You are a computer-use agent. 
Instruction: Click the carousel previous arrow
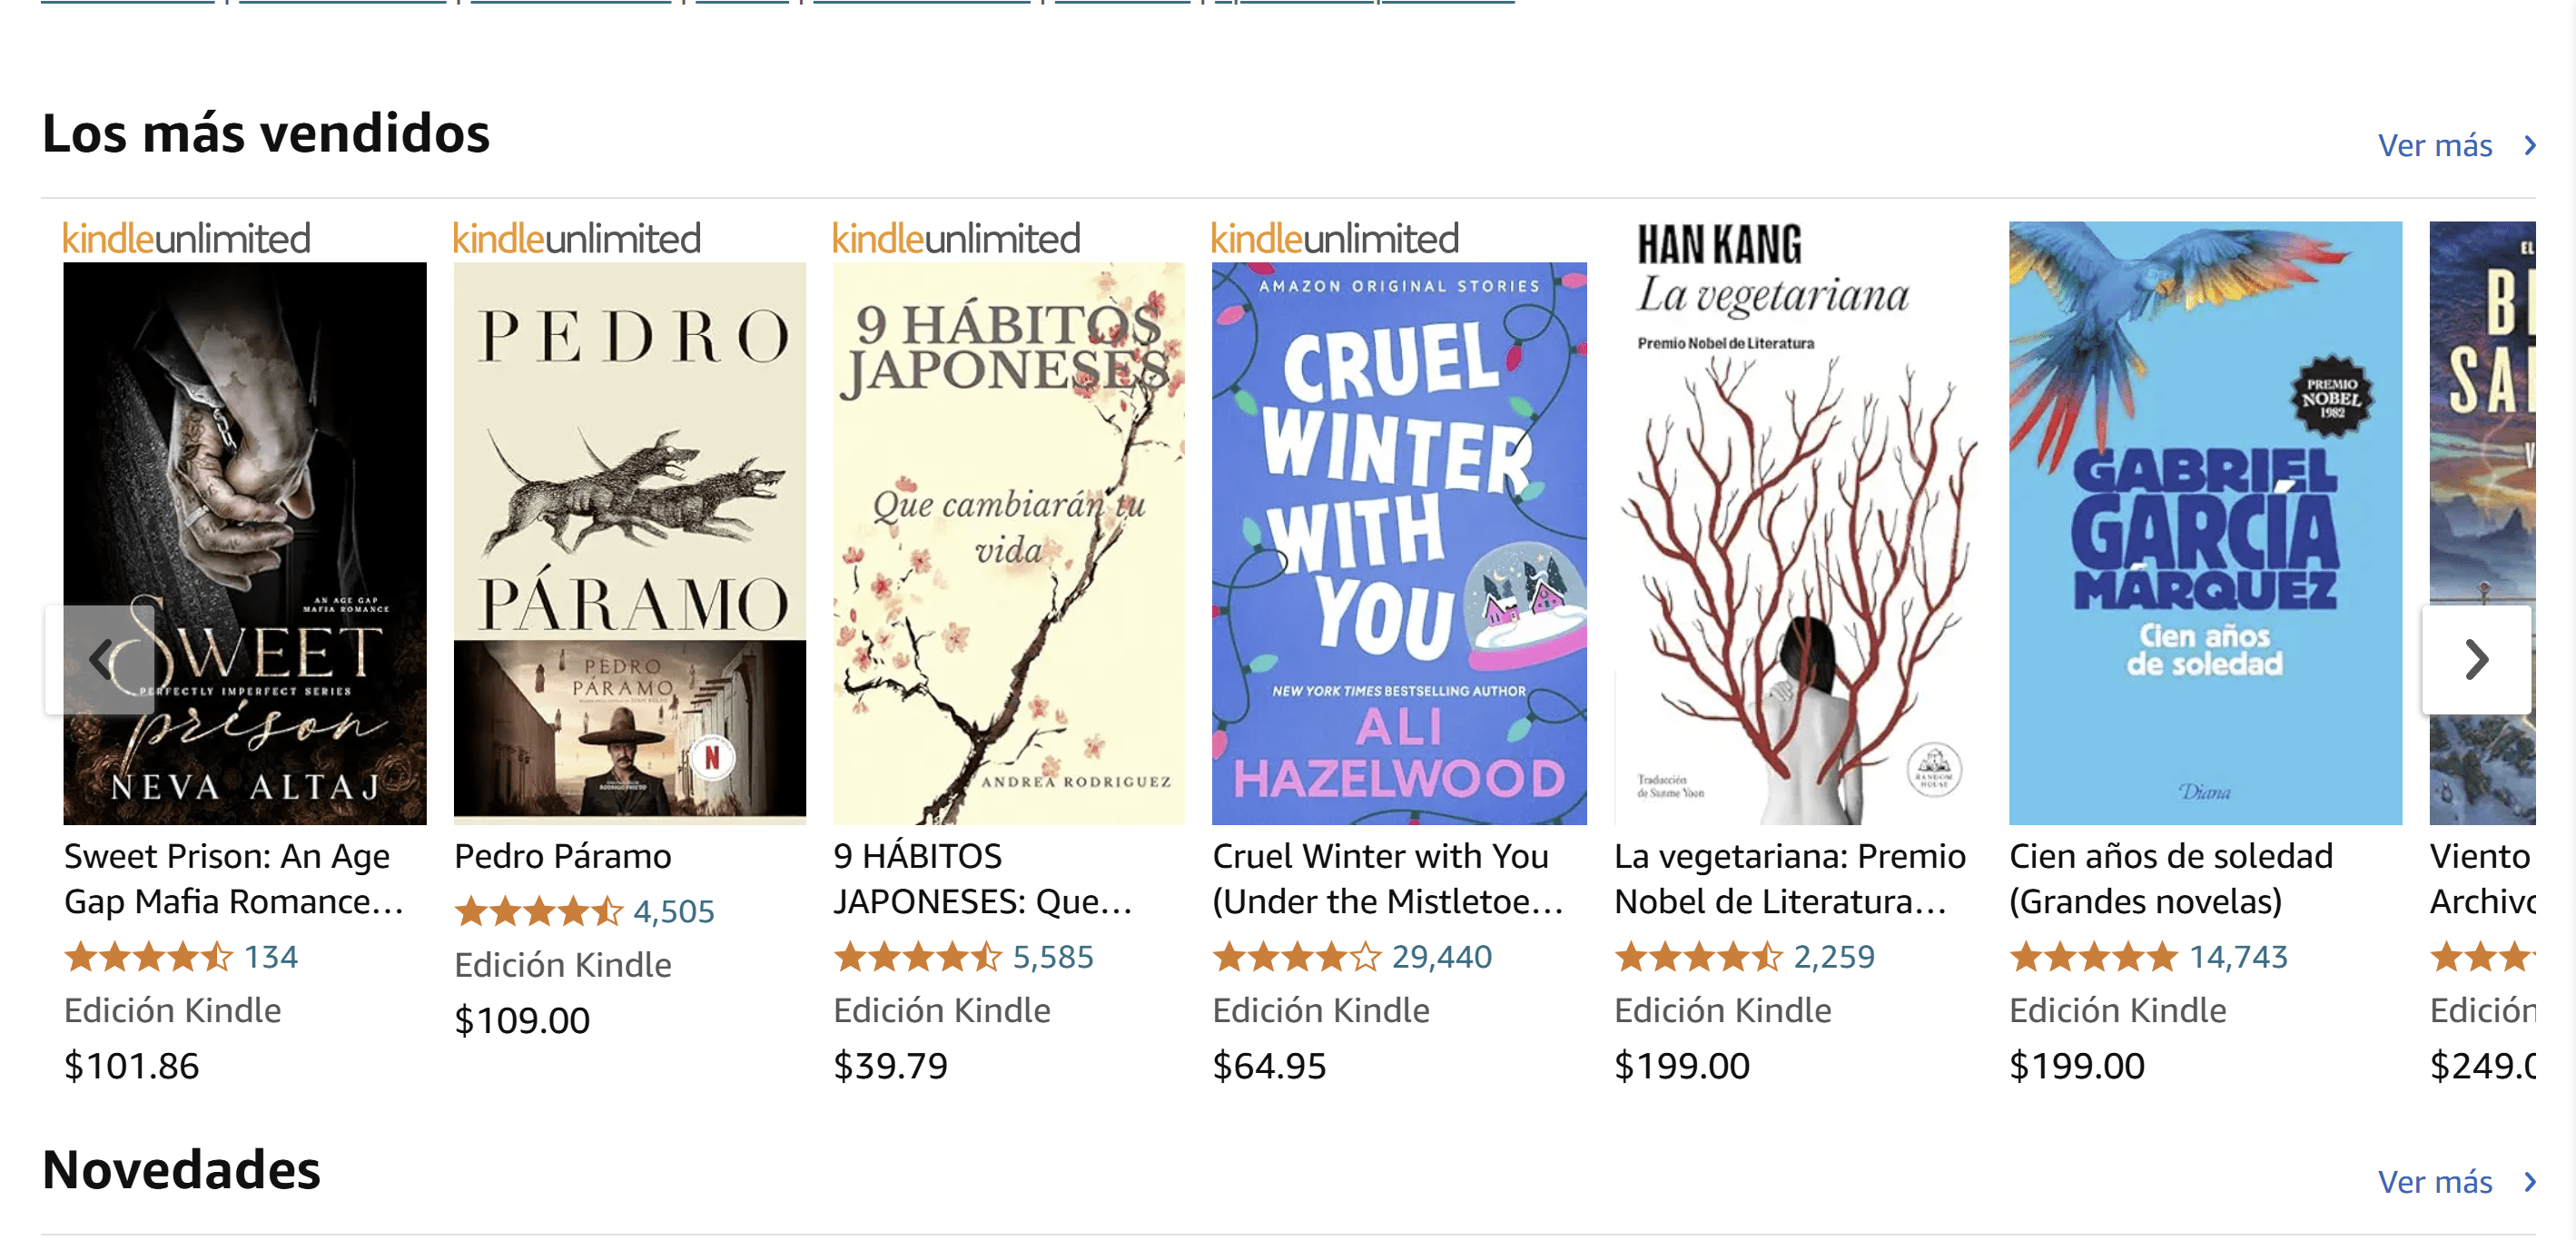pos(100,659)
